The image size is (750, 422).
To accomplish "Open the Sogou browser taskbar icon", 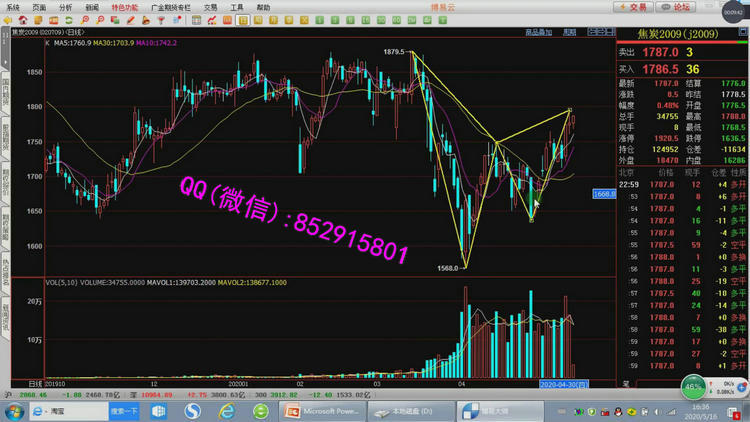I will [192, 411].
